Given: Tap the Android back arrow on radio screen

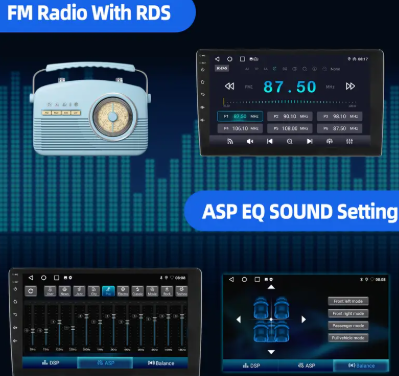Looking at the screenshot, I should 217,59.
